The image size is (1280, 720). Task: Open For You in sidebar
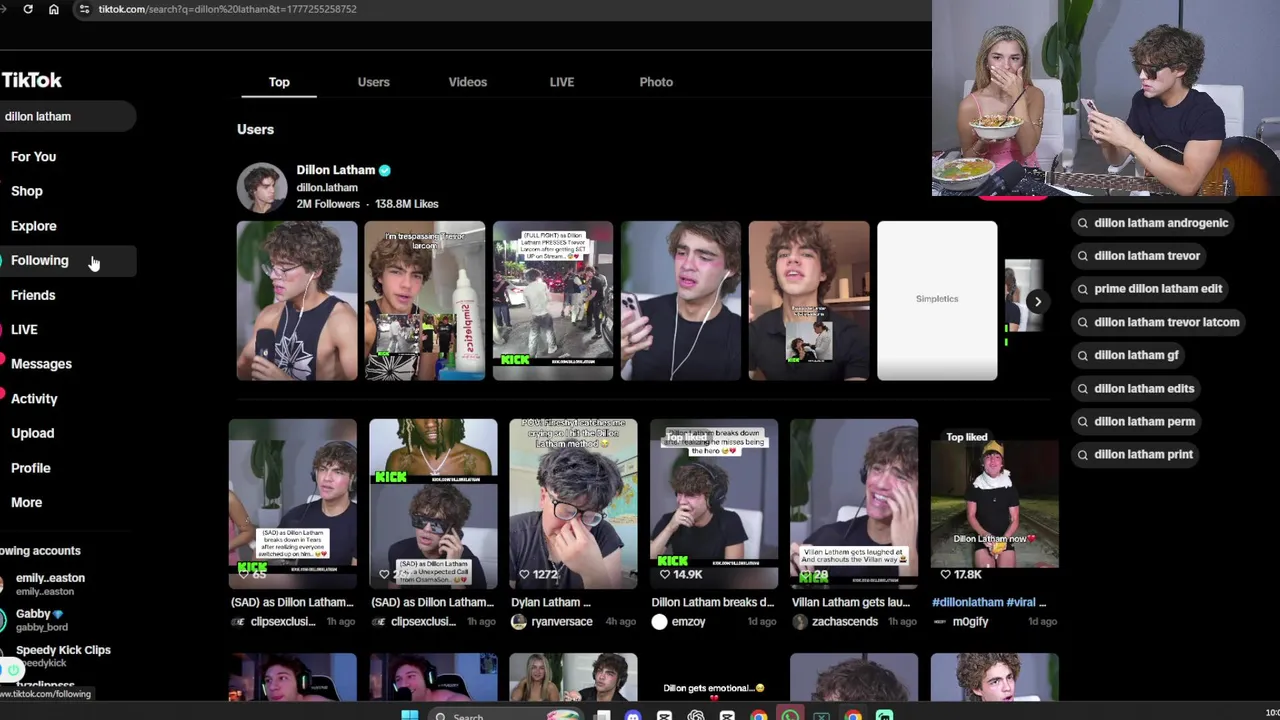[34, 157]
